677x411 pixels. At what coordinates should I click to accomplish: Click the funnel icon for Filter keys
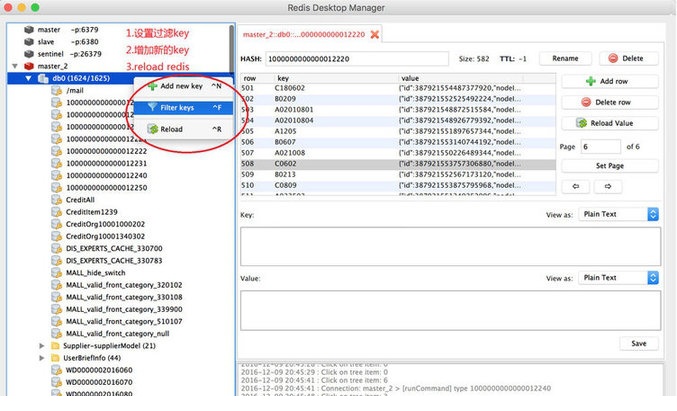pyautogui.click(x=152, y=107)
